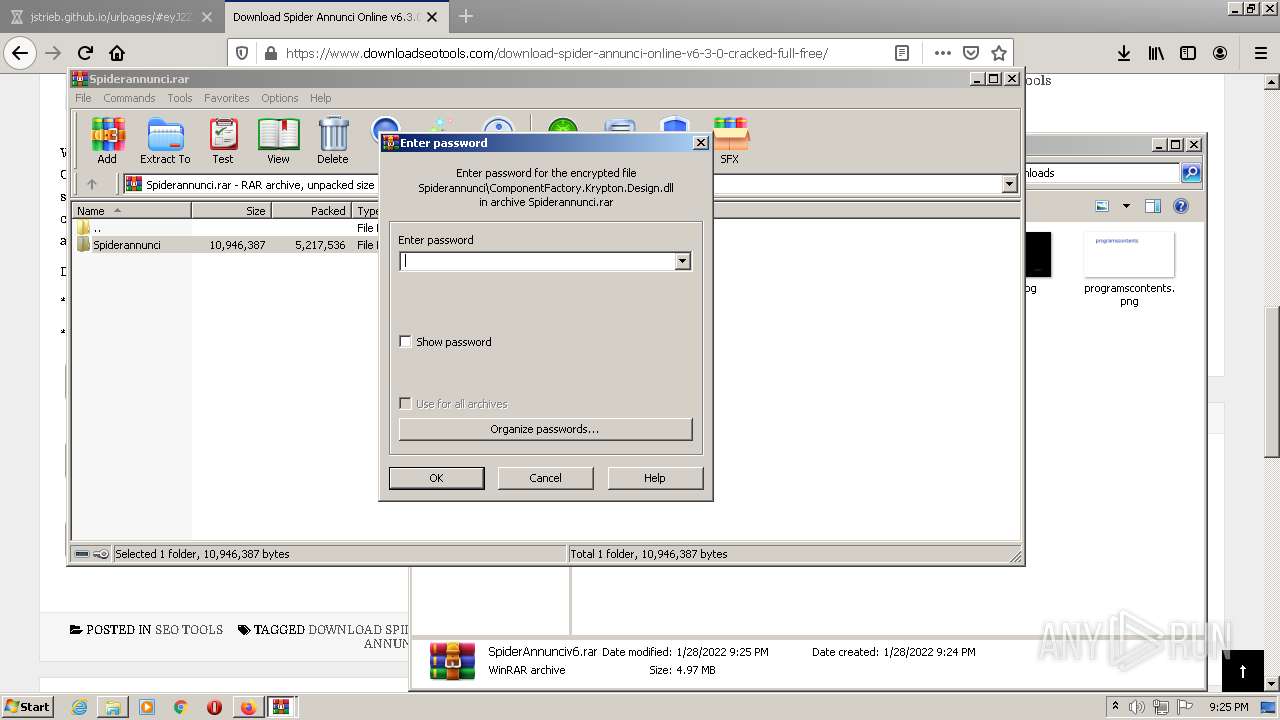Click SpiderAnnunciv6.rar file in Explorer details
The width and height of the screenshot is (1280, 720).
542,651
